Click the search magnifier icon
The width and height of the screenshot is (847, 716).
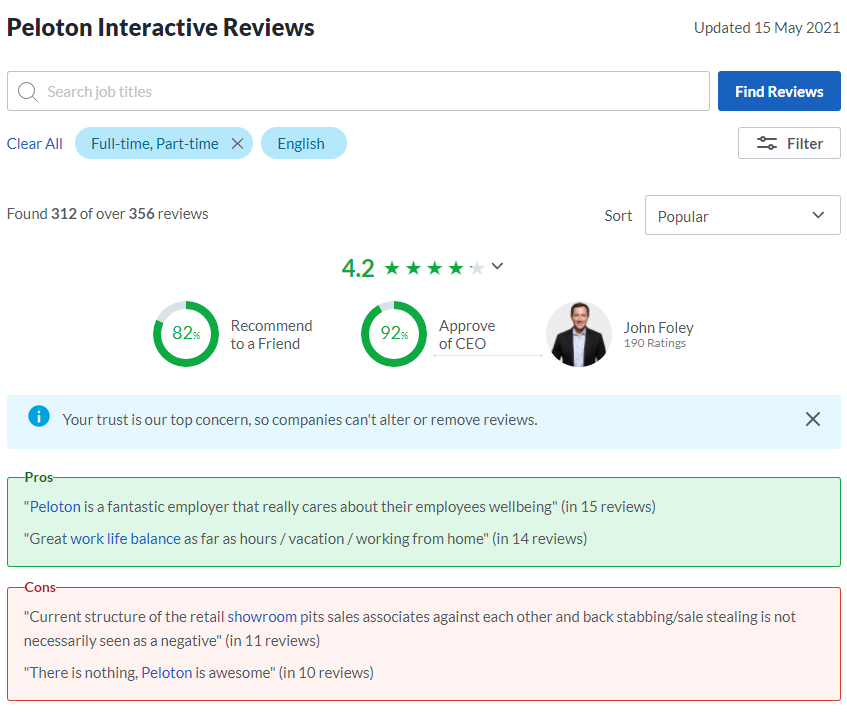click(28, 92)
